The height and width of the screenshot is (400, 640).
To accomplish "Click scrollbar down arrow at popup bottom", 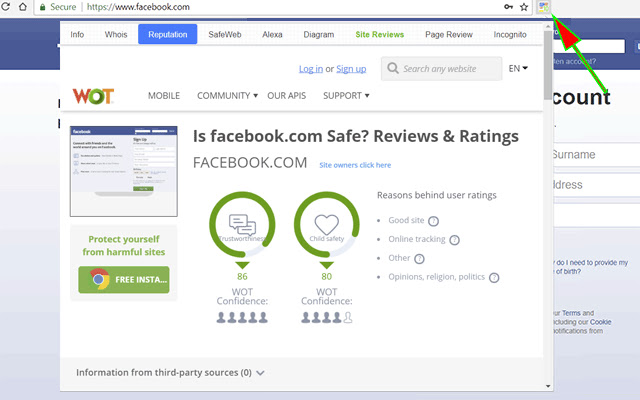I will click(548, 386).
